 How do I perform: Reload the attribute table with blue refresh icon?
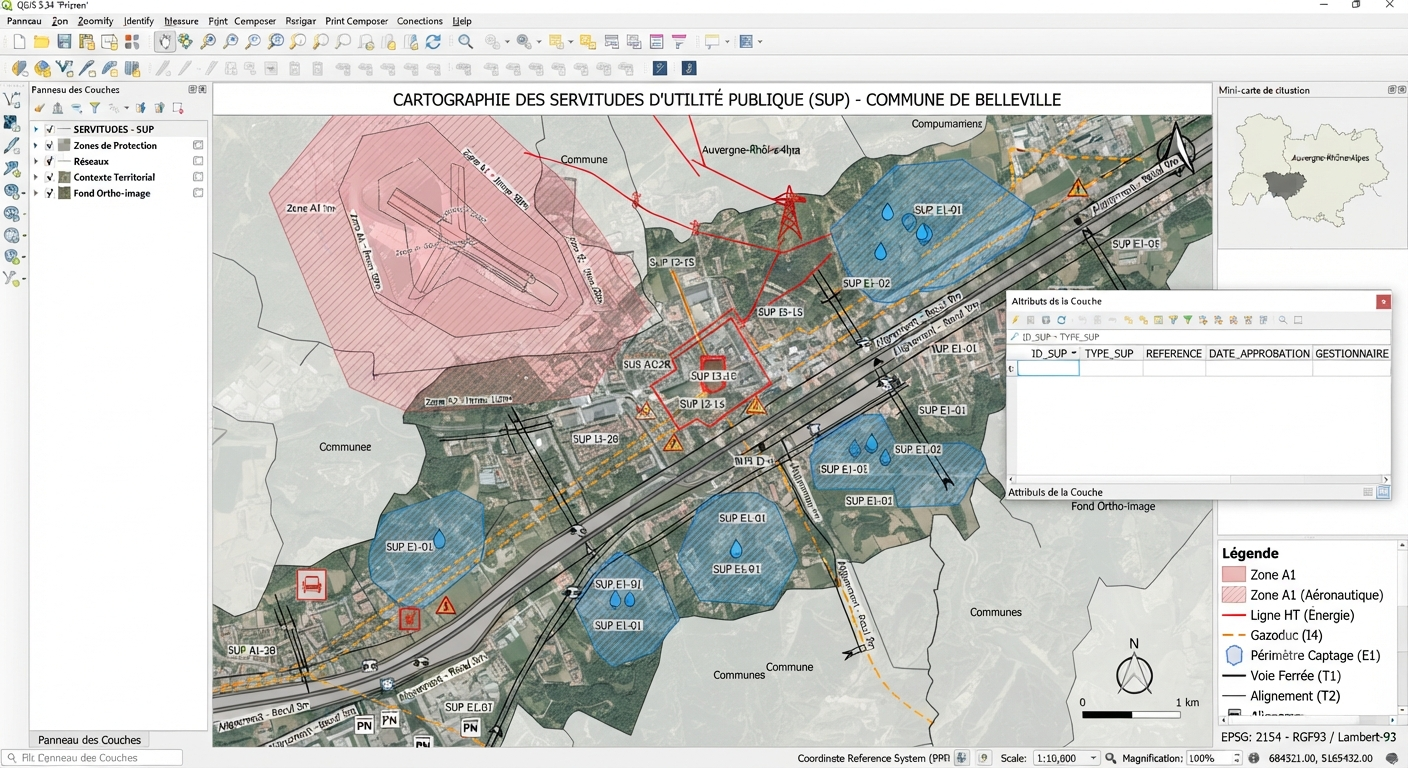(x=1061, y=320)
